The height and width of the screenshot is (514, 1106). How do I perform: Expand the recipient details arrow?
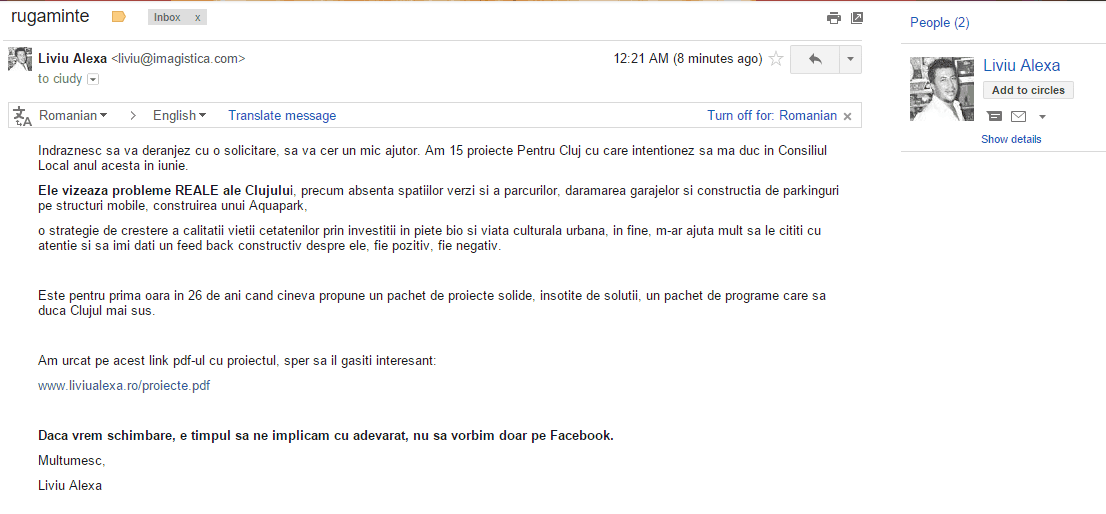(x=93, y=79)
